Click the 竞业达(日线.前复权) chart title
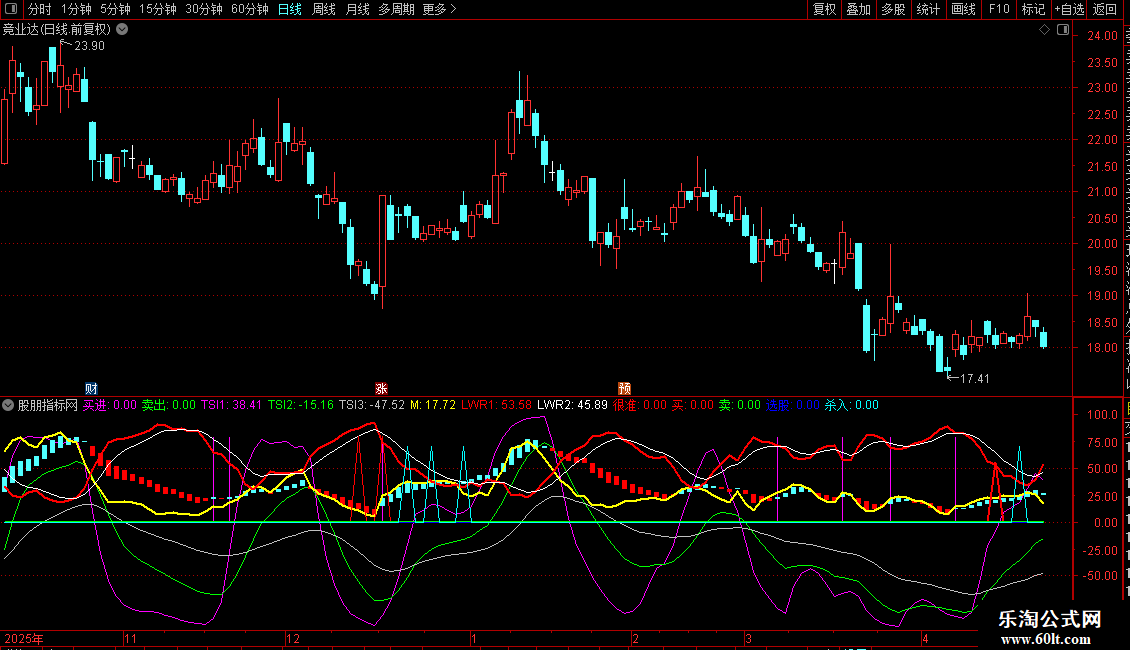This screenshot has height=650, width=1130. coord(57,30)
